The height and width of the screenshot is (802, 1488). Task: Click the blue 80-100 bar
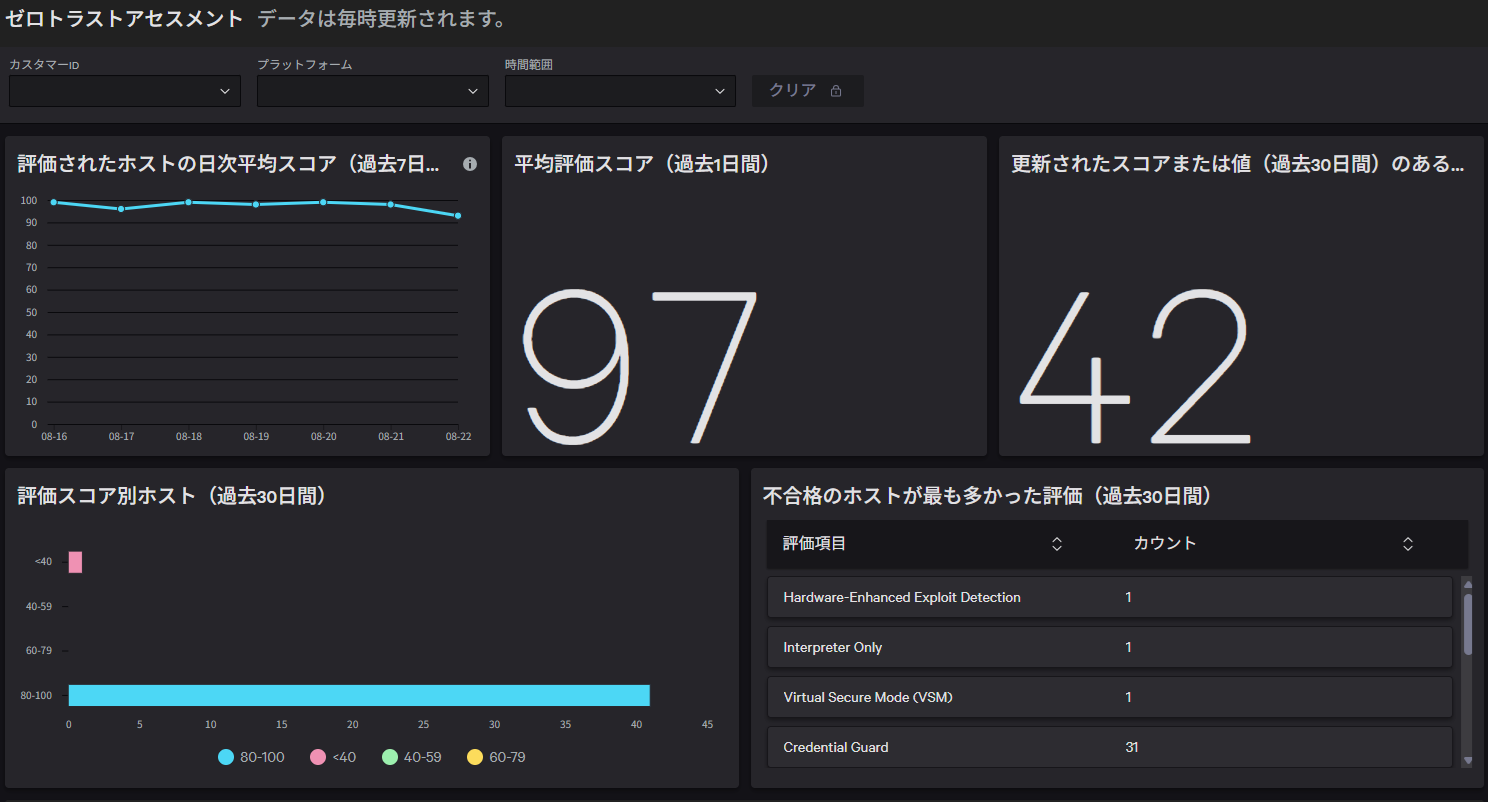(x=359, y=695)
